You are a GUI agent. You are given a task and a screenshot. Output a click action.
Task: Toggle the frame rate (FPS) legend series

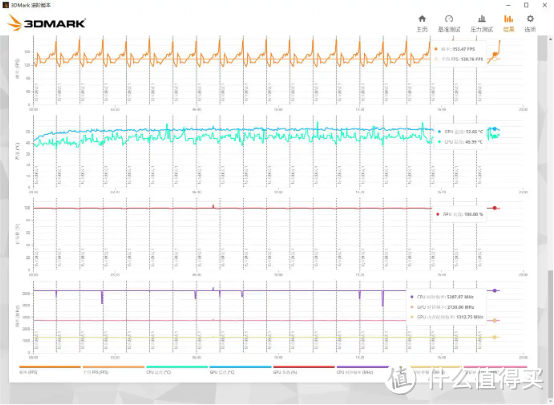tap(50, 370)
